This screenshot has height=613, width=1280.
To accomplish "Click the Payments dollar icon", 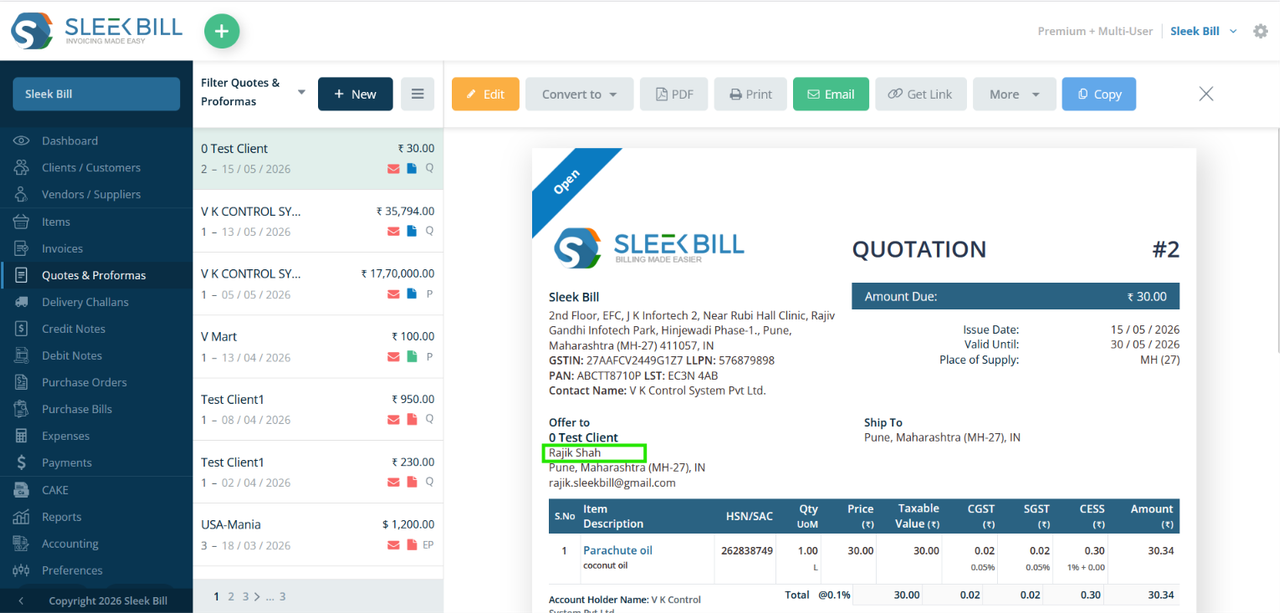I will click(x=21, y=462).
